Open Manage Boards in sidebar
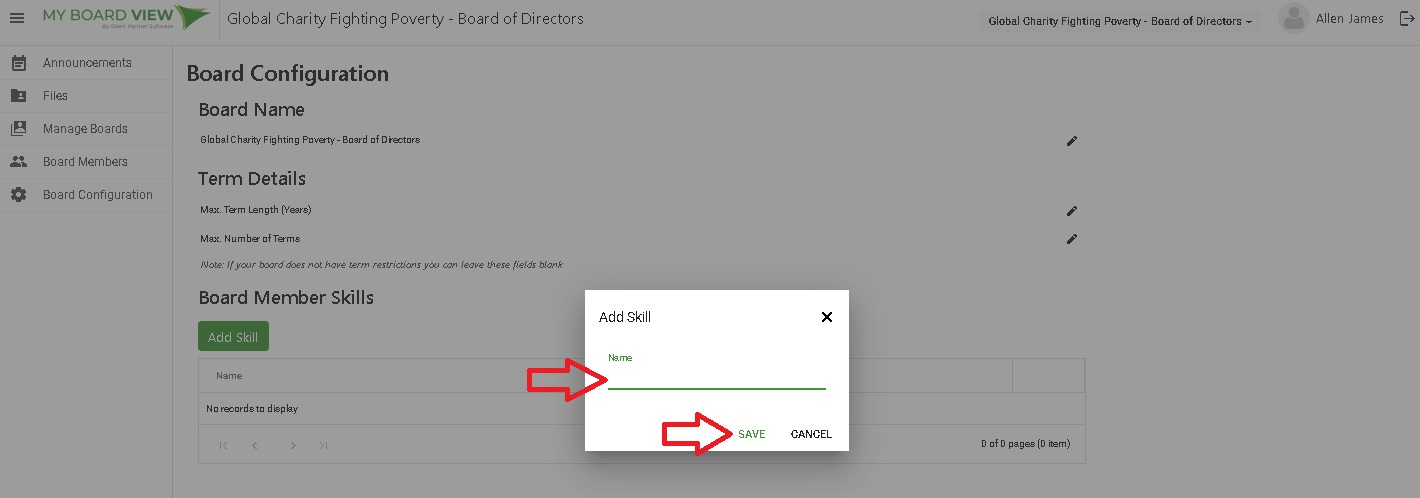Screen dimensions: 1420x498 pyautogui.click(x=85, y=129)
